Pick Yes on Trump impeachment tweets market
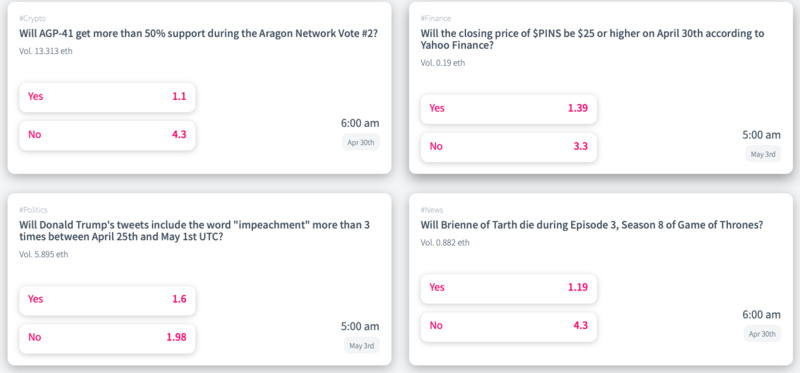This screenshot has height=373, width=800. tap(107, 300)
